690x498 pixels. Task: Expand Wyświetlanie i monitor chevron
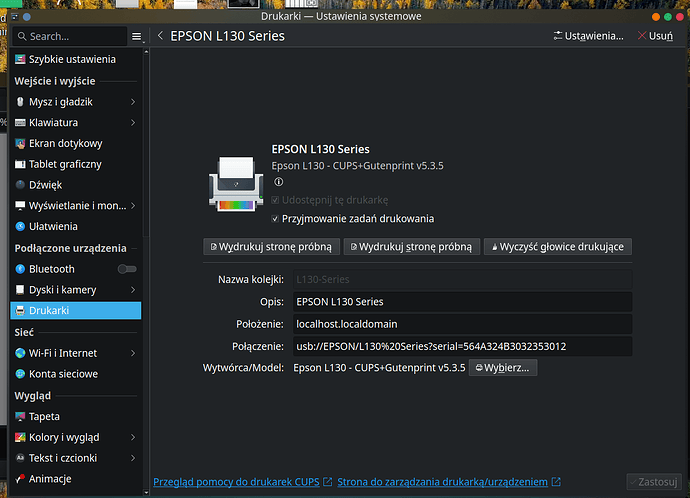[133, 205]
